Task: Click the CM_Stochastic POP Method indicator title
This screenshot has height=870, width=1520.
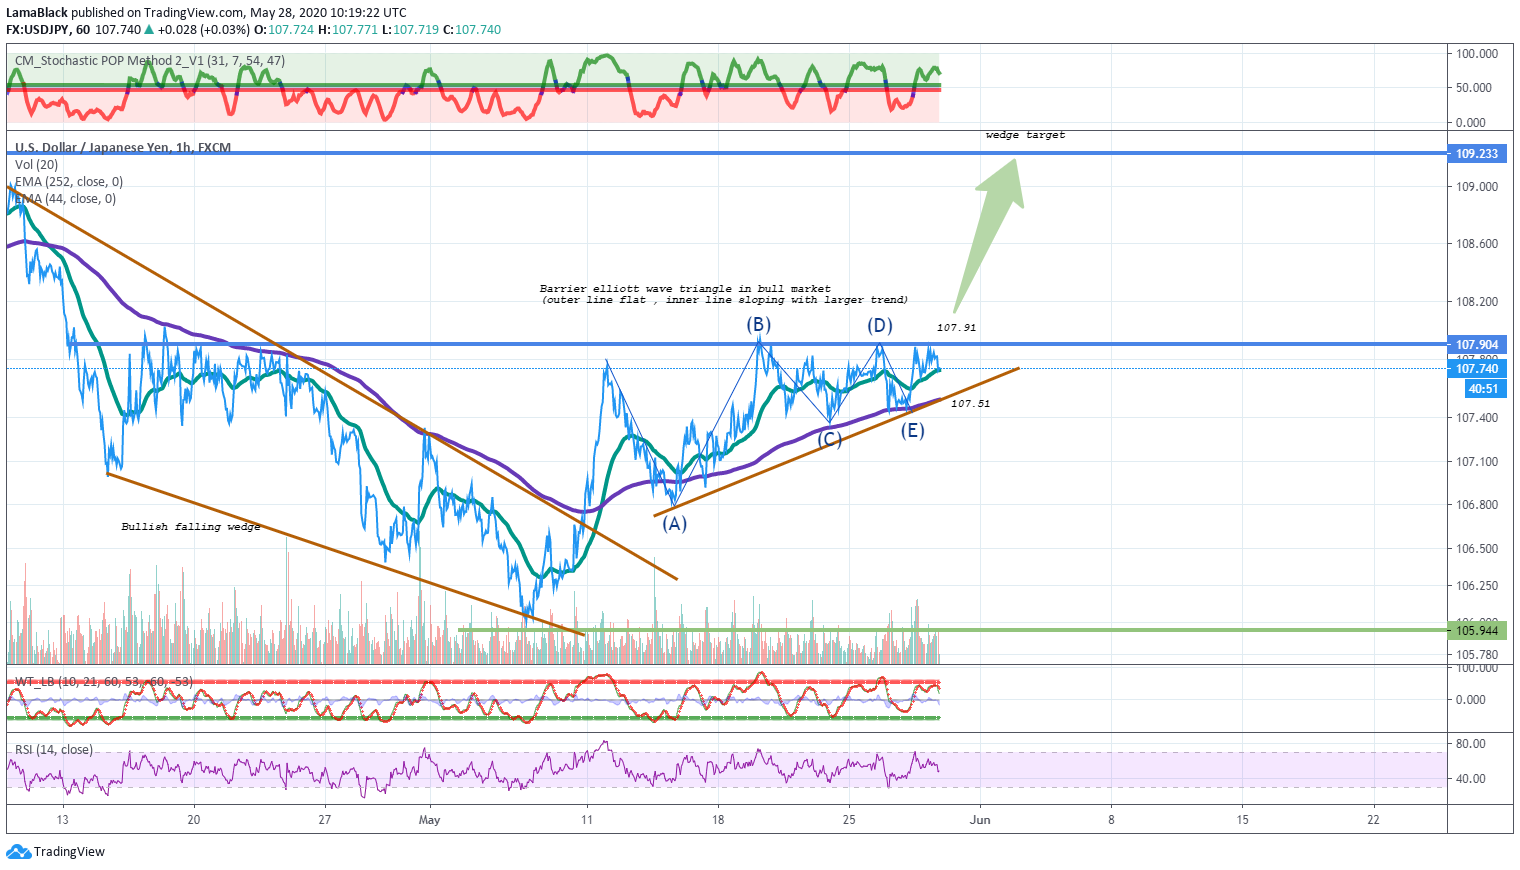Action: tap(150, 61)
